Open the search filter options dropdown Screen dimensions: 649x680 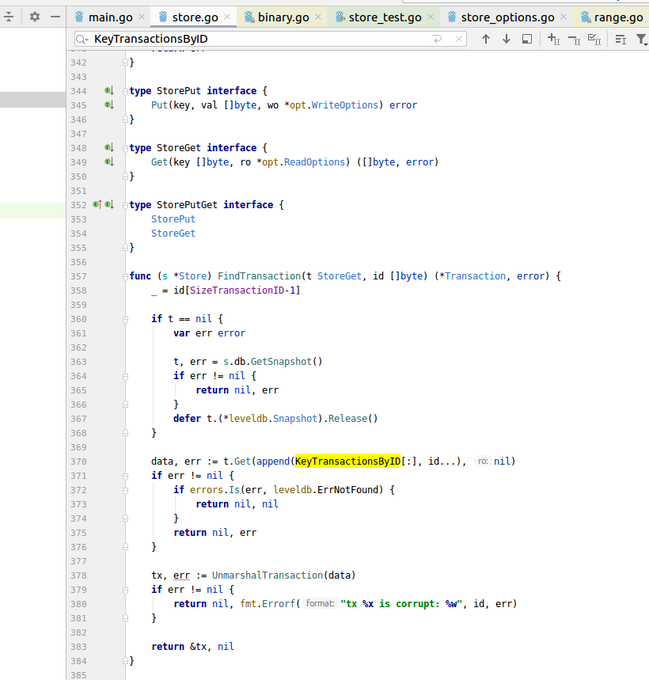coord(642,39)
